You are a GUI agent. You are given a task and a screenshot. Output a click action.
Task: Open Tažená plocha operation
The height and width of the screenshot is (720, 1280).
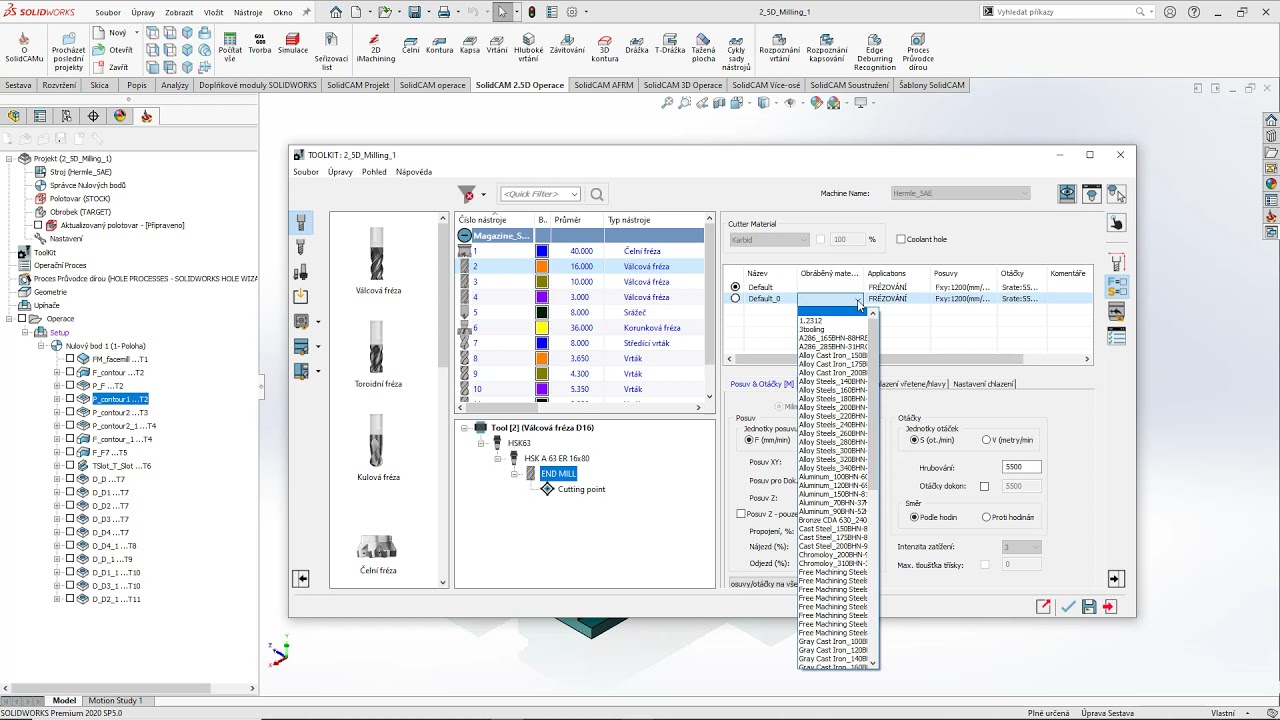pyautogui.click(x=703, y=48)
